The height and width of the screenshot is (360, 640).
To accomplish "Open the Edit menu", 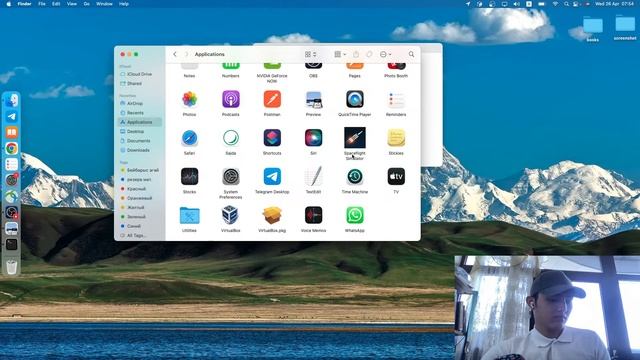I will 56,4.
